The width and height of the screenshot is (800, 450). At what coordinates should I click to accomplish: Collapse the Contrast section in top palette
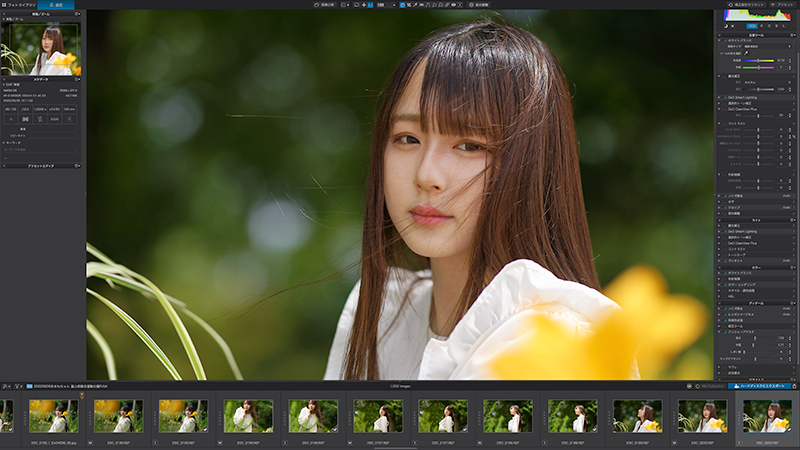719,123
